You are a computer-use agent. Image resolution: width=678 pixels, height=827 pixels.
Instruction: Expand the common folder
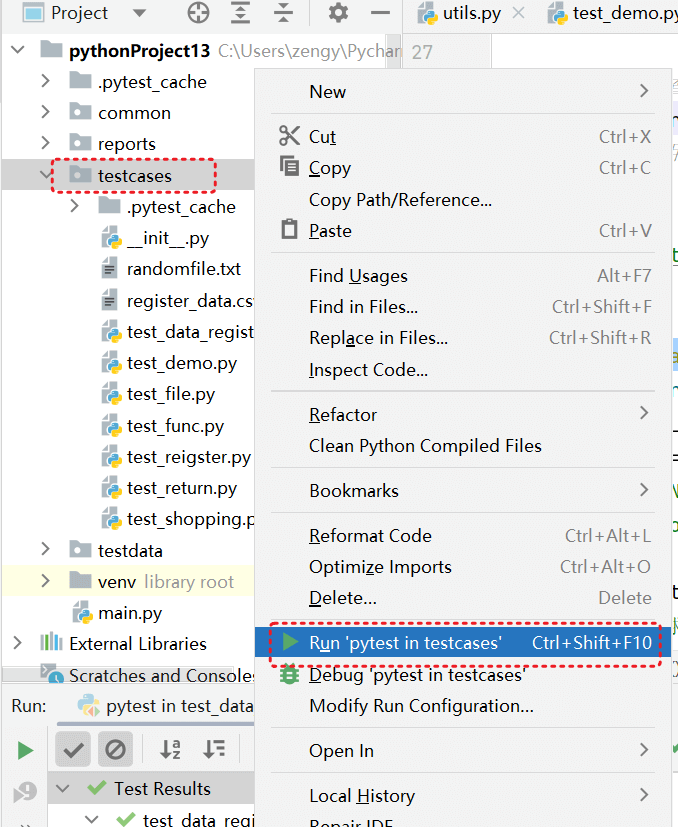coord(45,112)
